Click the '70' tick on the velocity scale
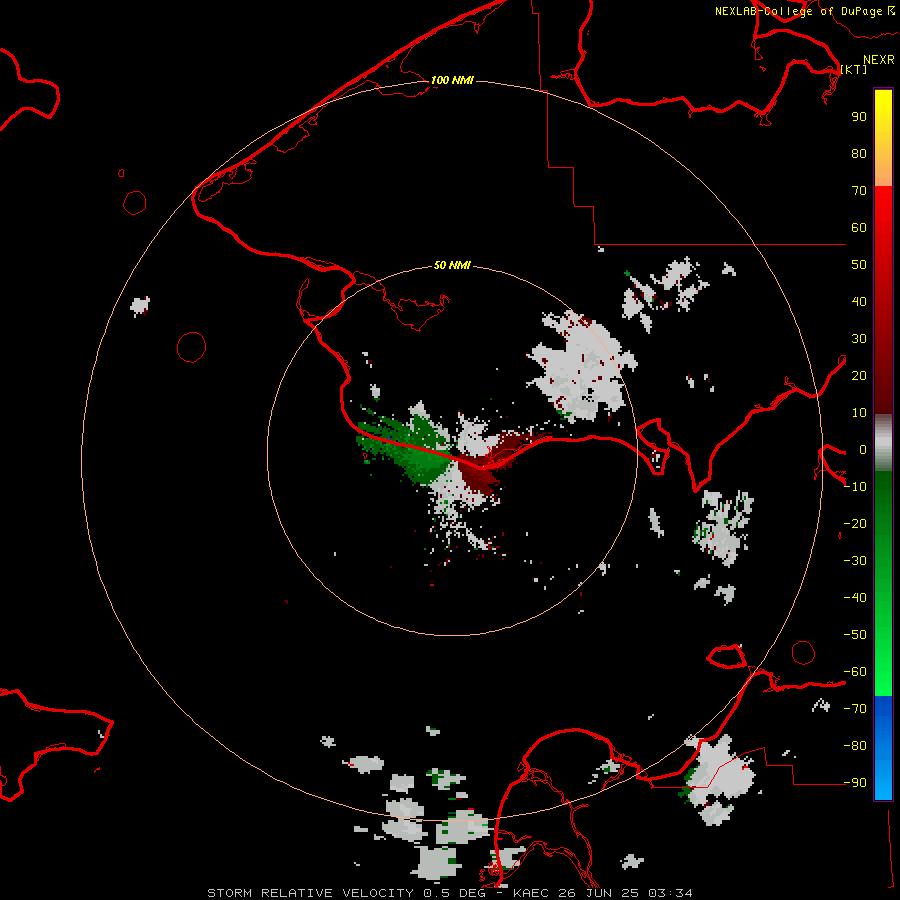The height and width of the screenshot is (900, 900). (859, 191)
